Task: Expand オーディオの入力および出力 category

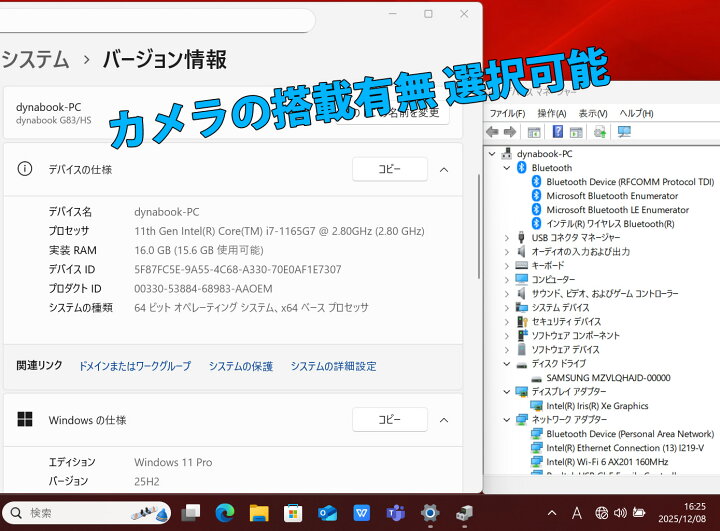Action: tap(506, 252)
